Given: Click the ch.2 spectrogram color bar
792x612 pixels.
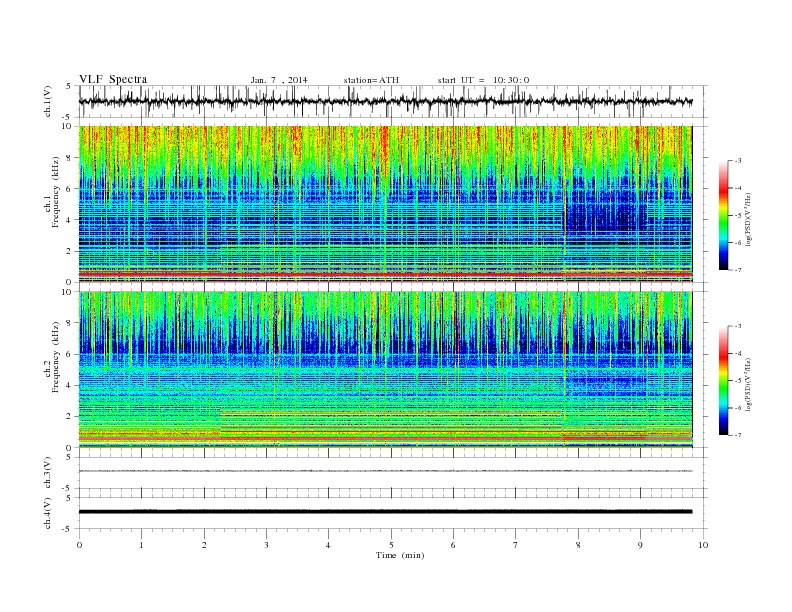Looking at the screenshot, I should click(723, 380).
